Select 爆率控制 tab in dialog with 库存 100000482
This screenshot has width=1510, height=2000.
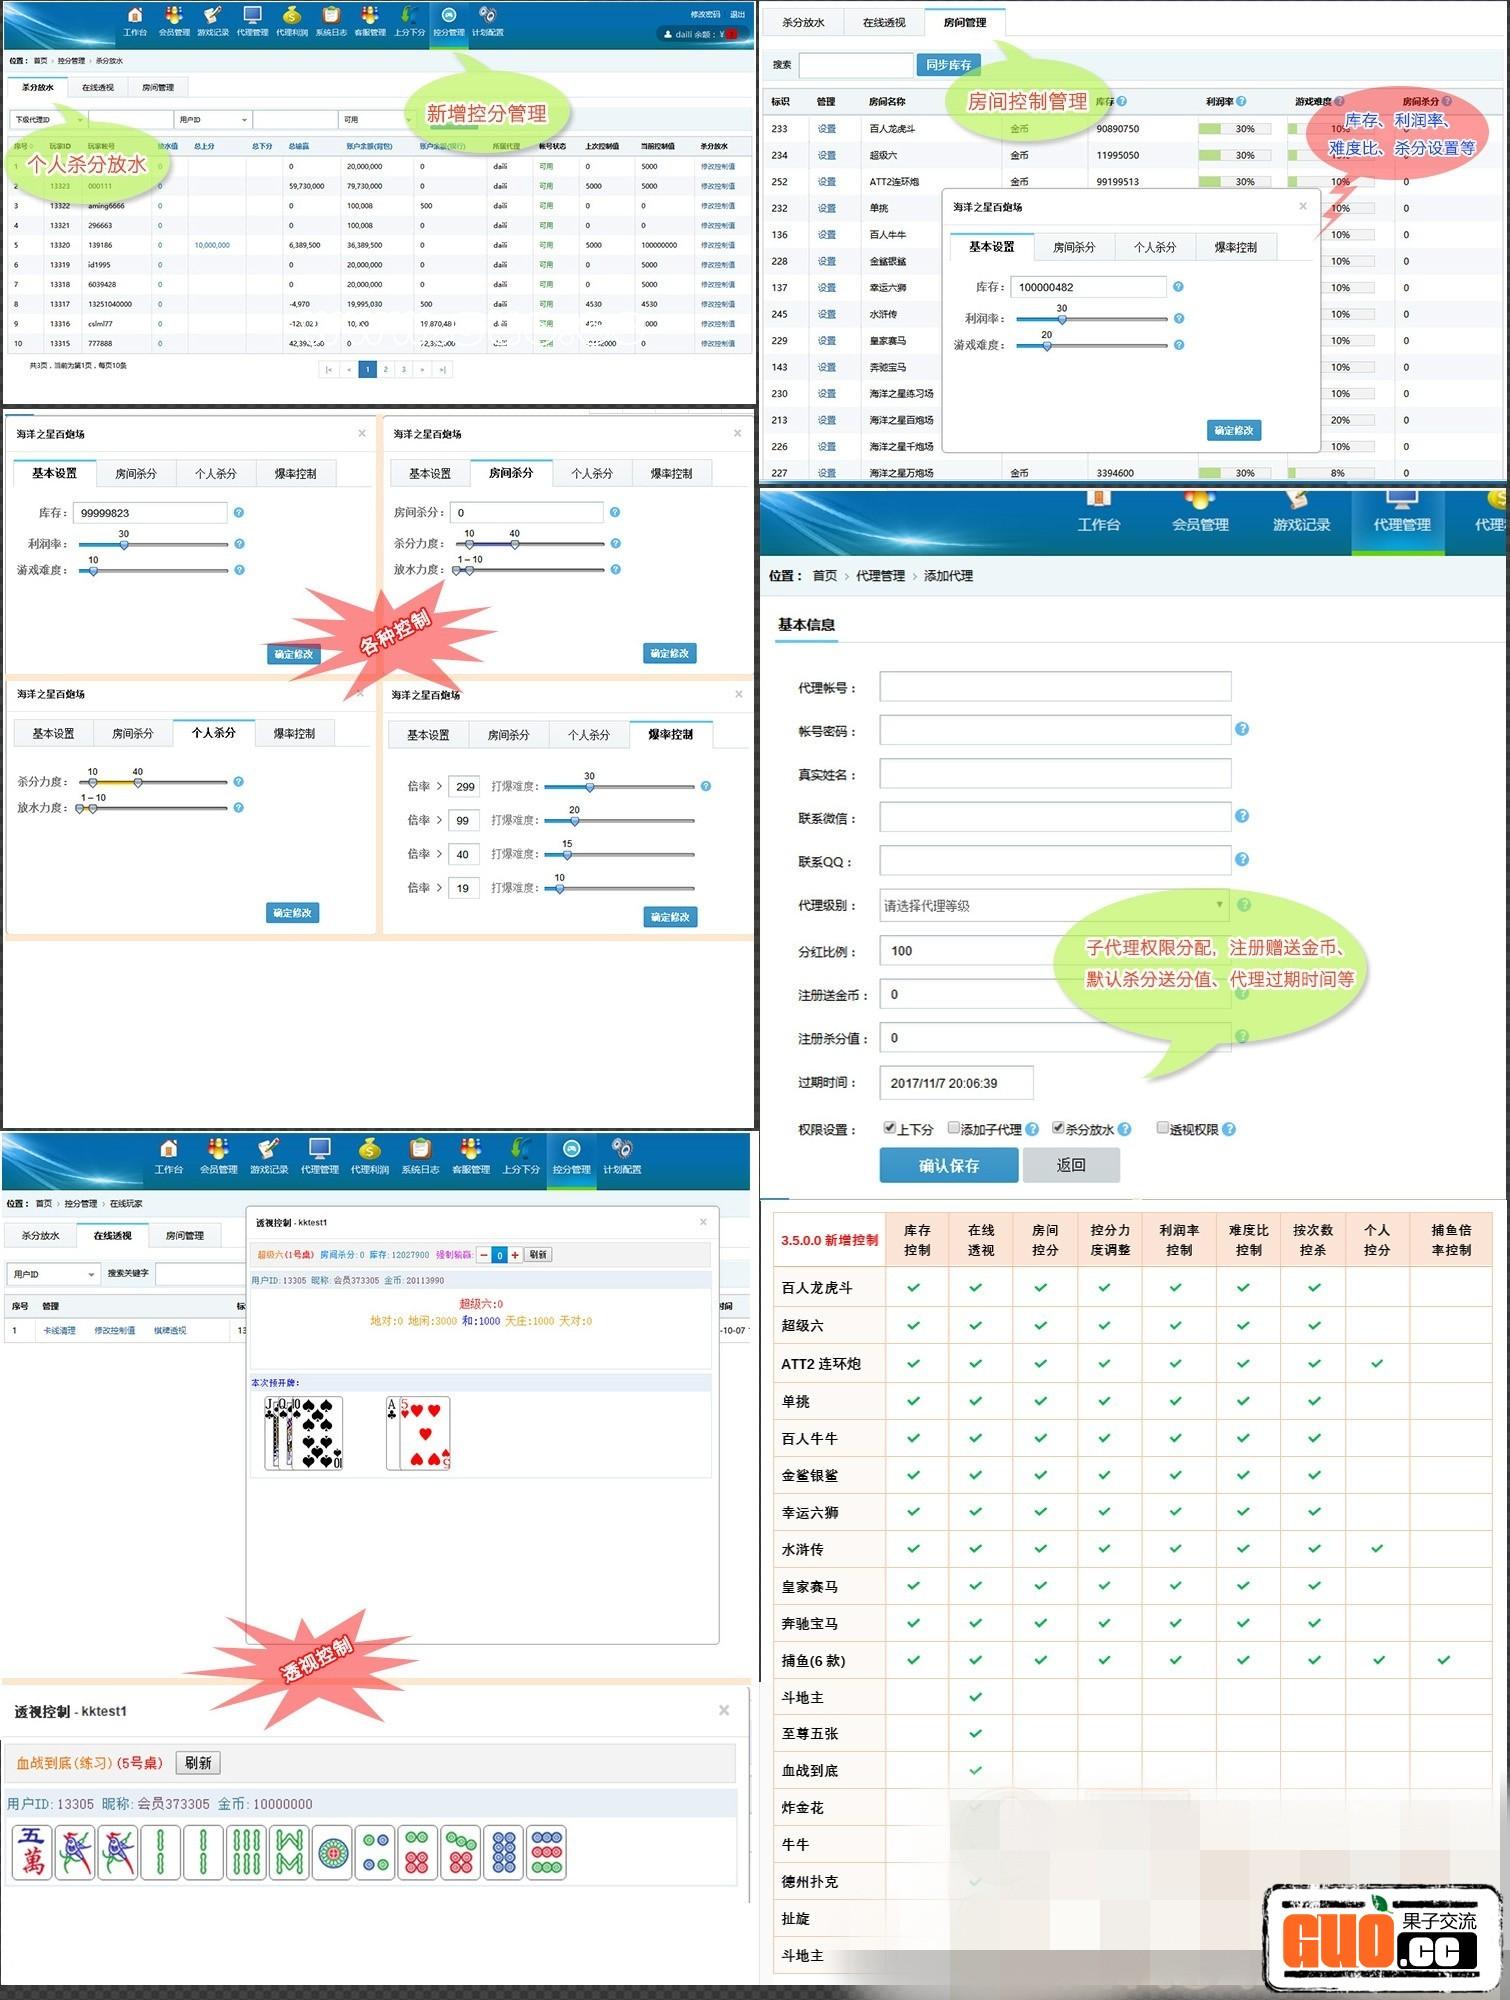click(x=1235, y=247)
